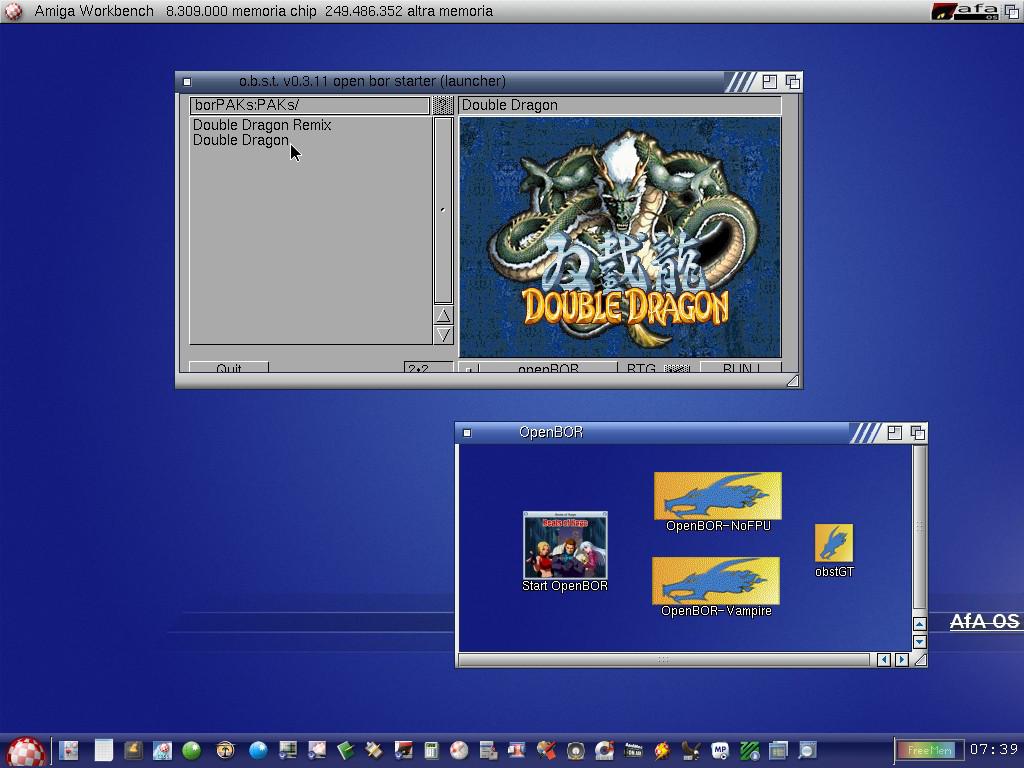The width and height of the screenshot is (1024, 768).
Task: Click OpenBOR window scroll left arrow
Action: pyautogui.click(x=884, y=660)
